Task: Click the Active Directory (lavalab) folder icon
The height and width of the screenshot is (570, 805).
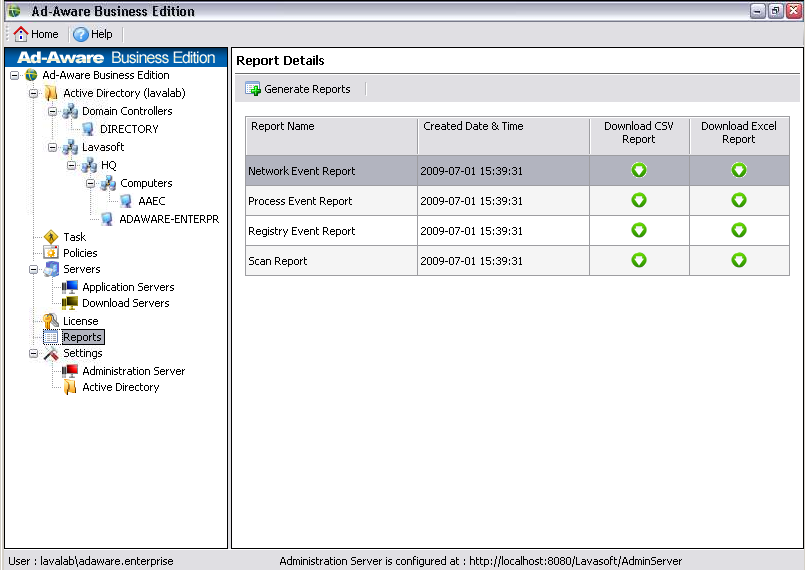Action: click(51, 93)
